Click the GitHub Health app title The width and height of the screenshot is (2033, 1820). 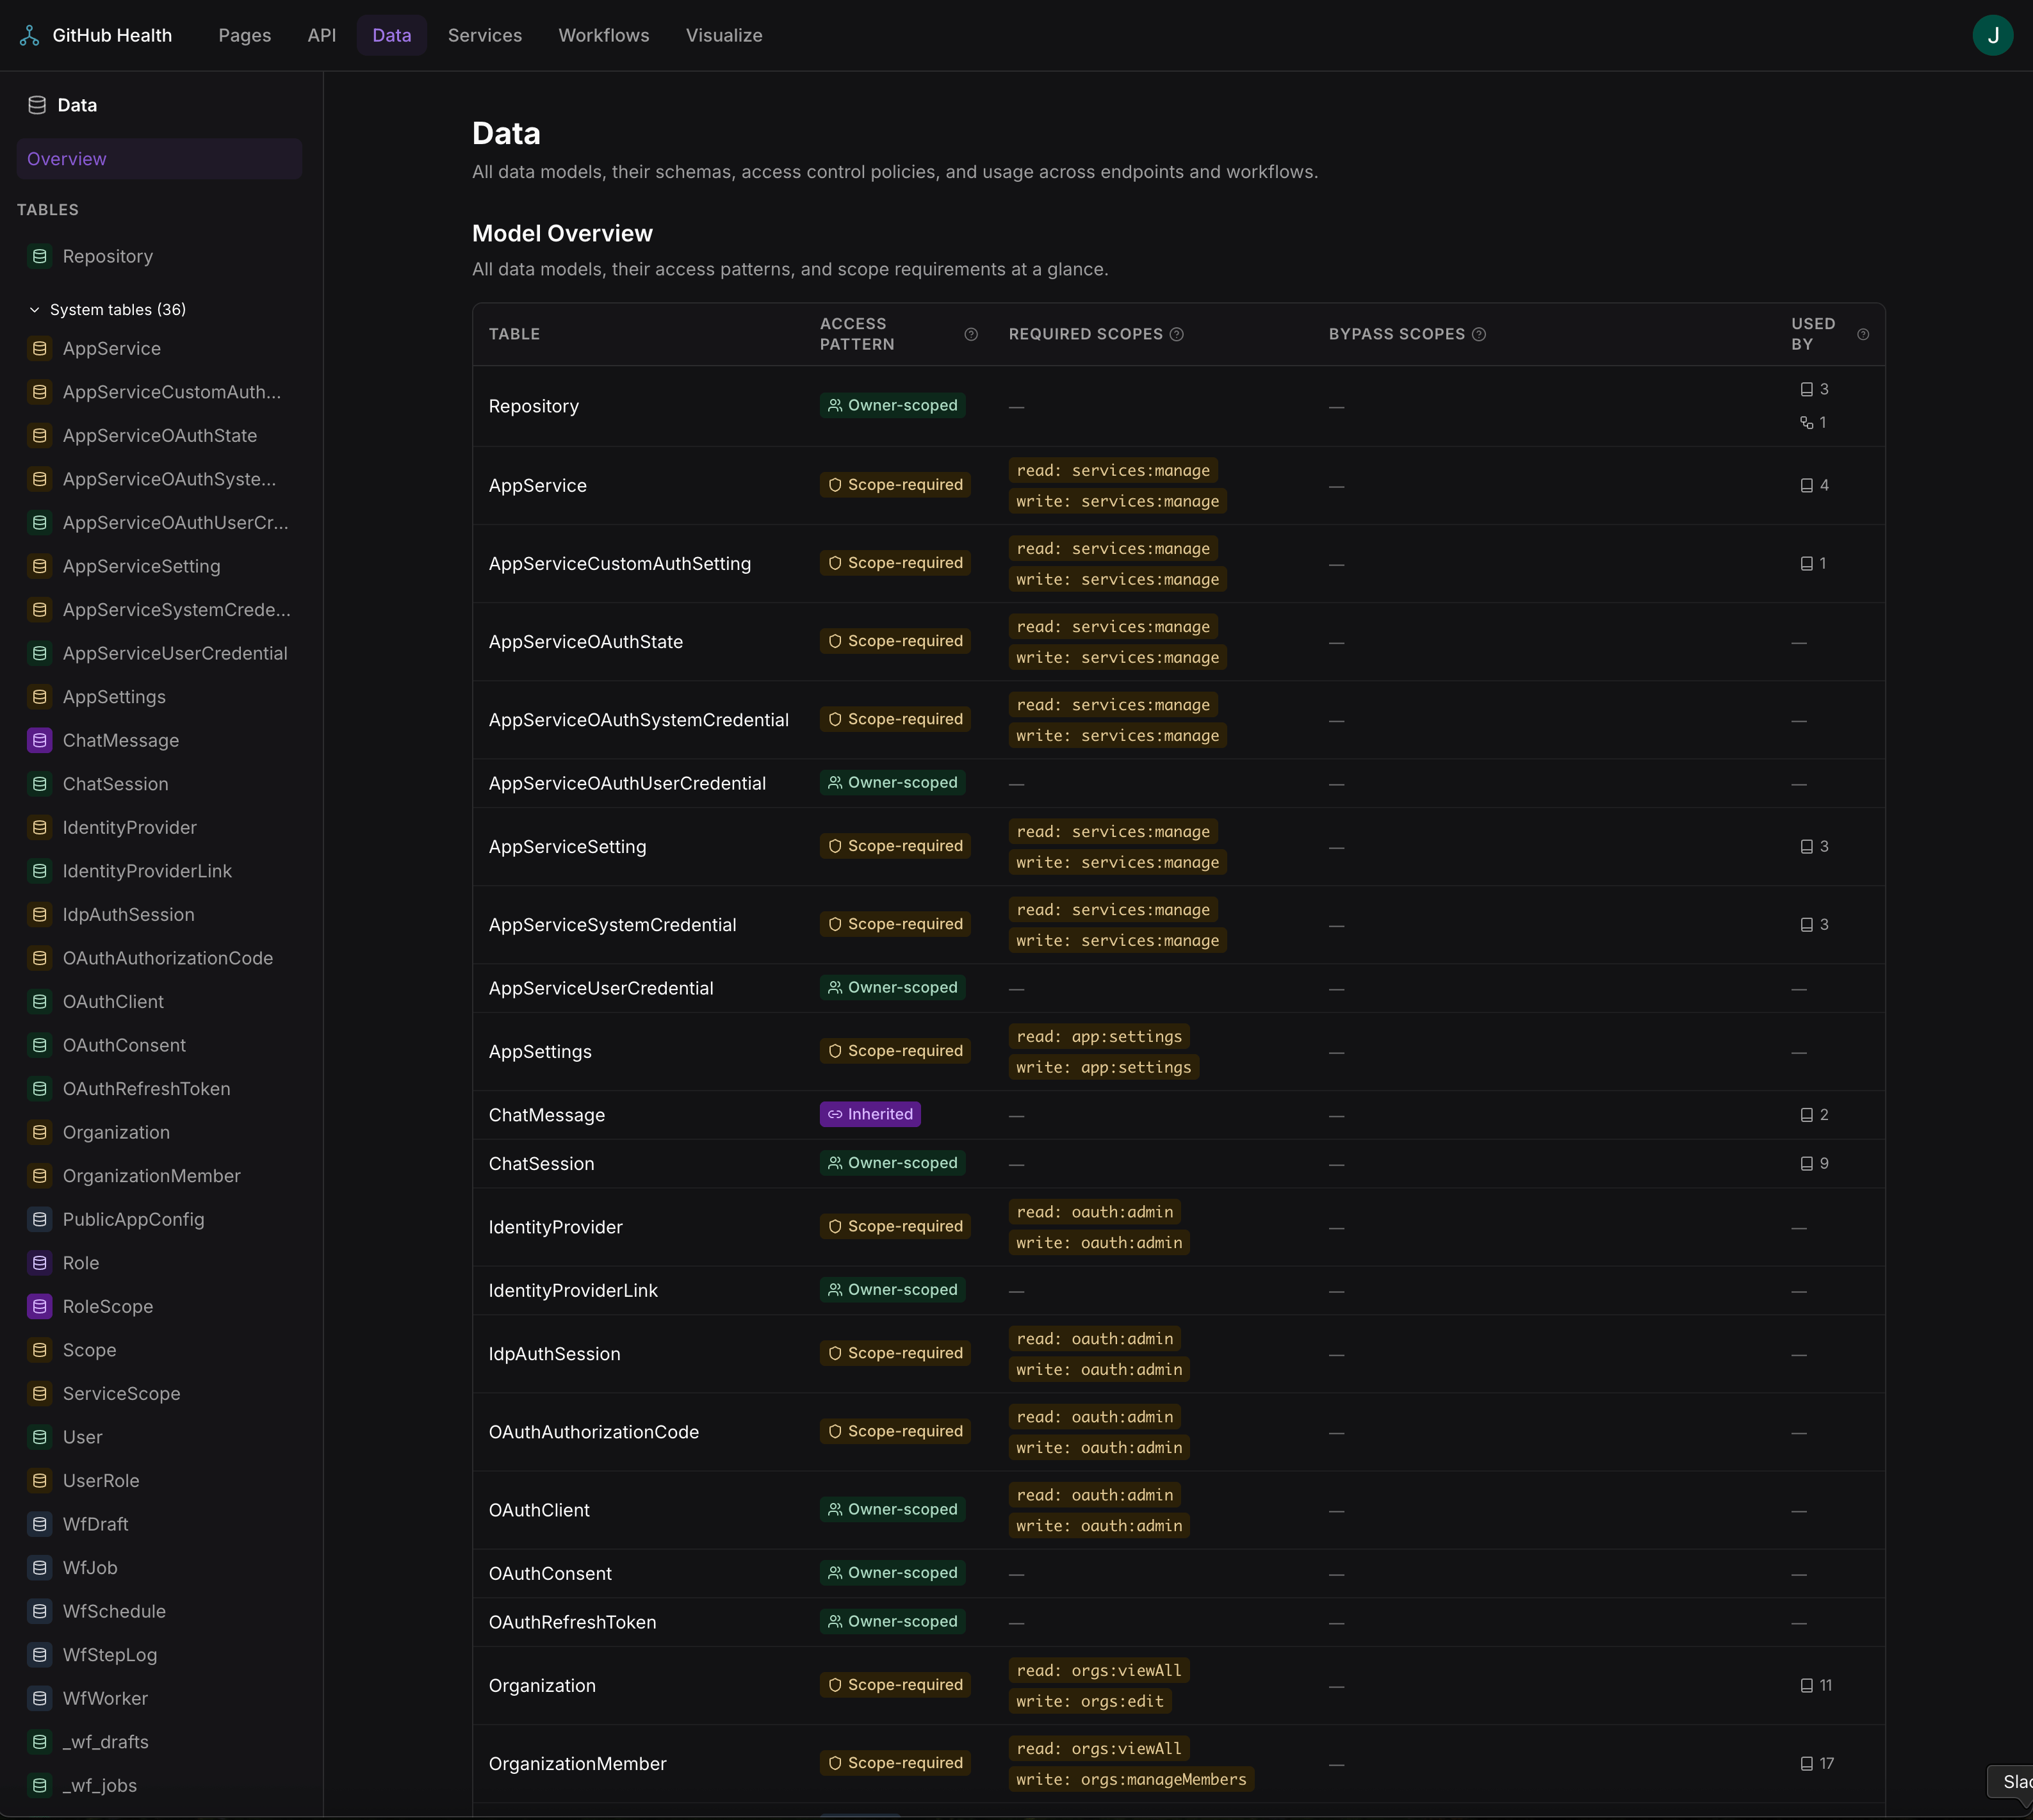(x=112, y=35)
